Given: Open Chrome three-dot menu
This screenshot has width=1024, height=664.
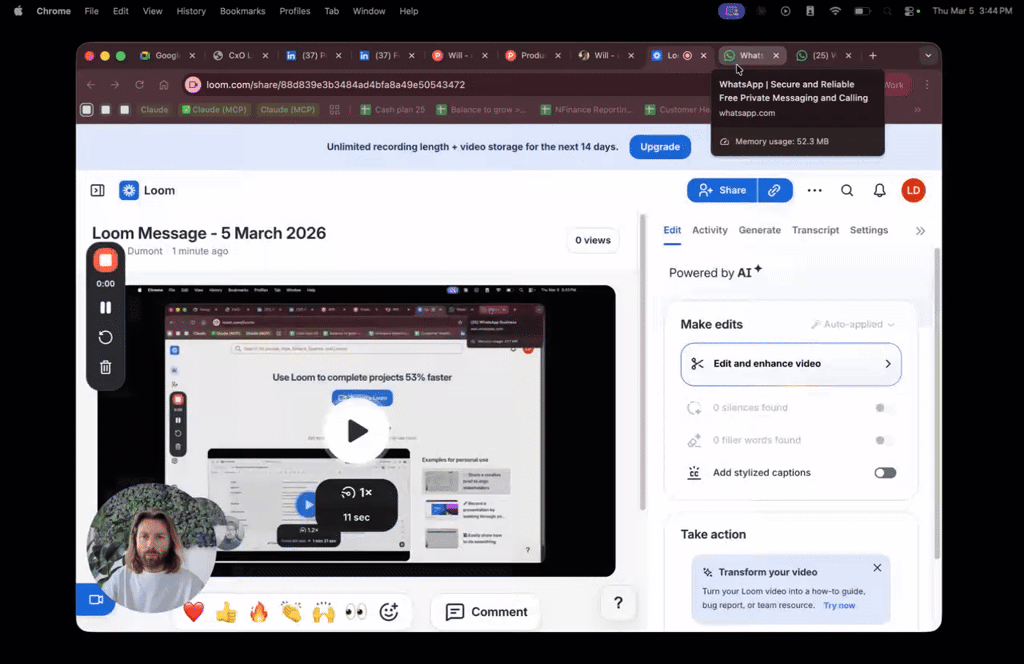Looking at the screenshot, I should pos(927,85).
